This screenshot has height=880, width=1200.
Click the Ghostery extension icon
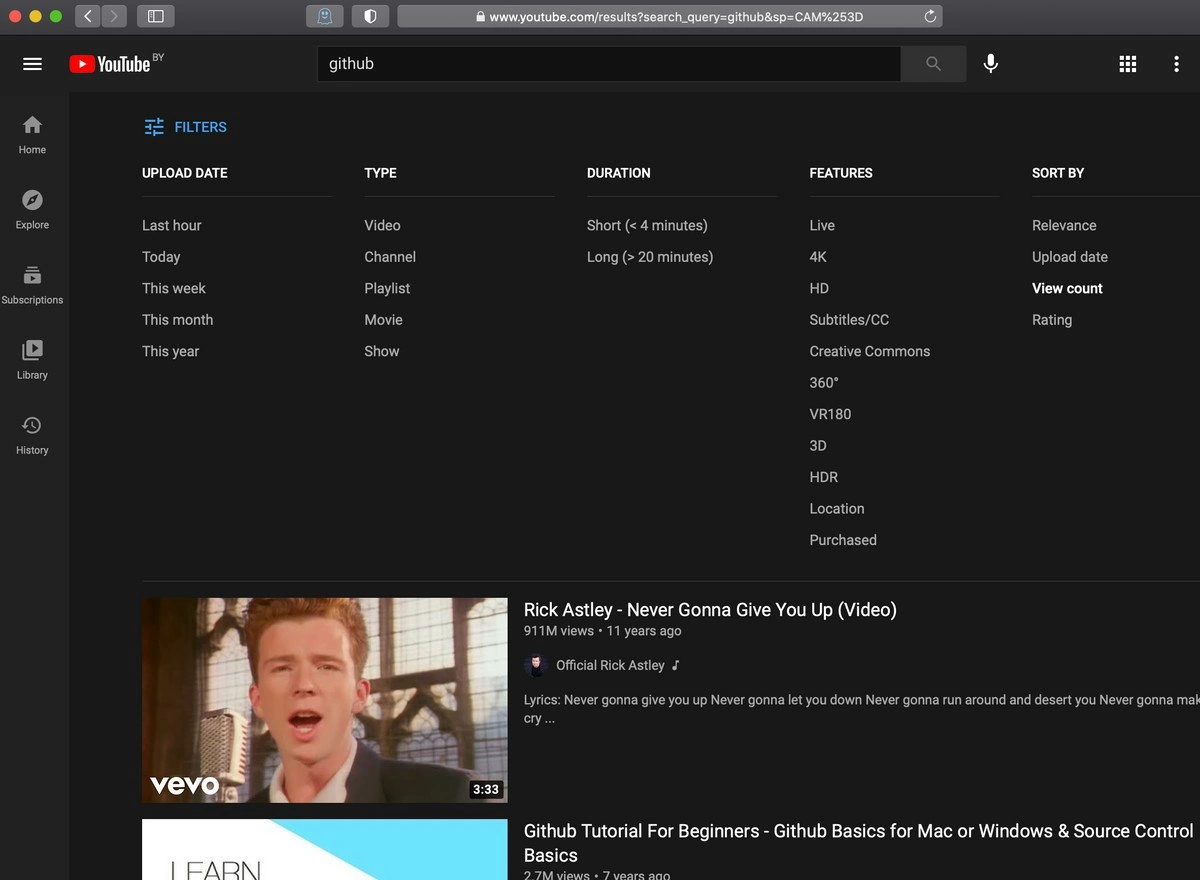325,16
